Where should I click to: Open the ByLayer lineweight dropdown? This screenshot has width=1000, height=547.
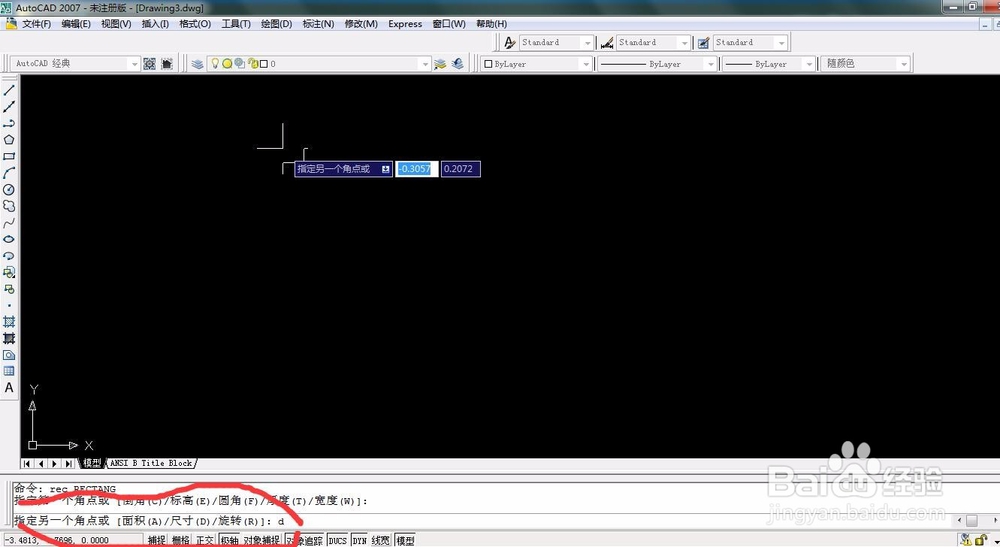pos(809,64)
